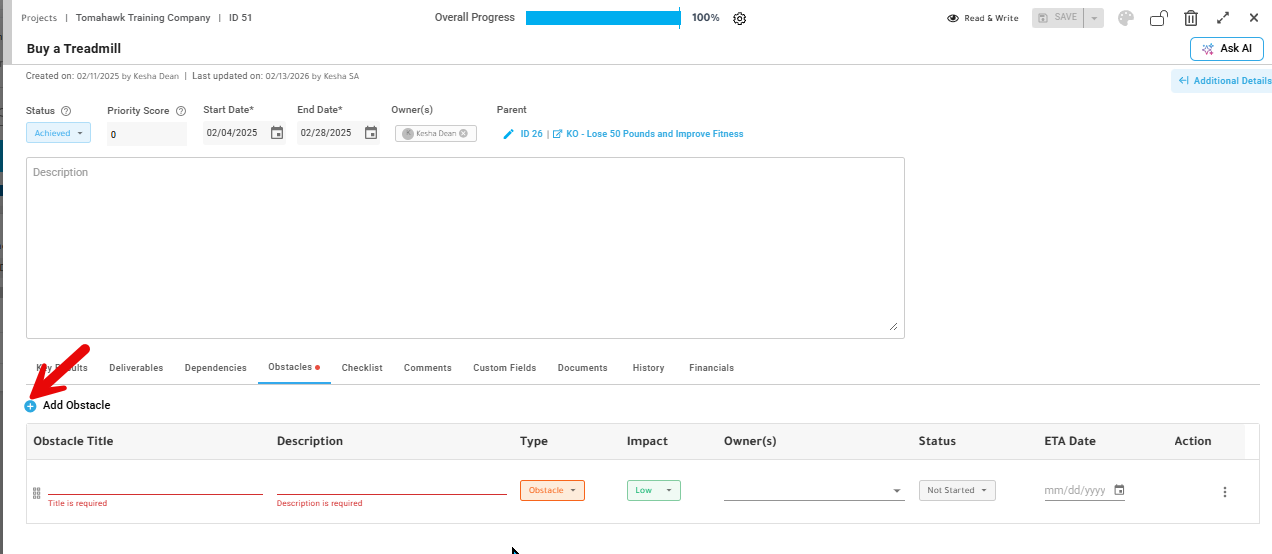Click the Status help question icon
The height and width of the screenshot is (554, 1272).
tap(66, 111)
